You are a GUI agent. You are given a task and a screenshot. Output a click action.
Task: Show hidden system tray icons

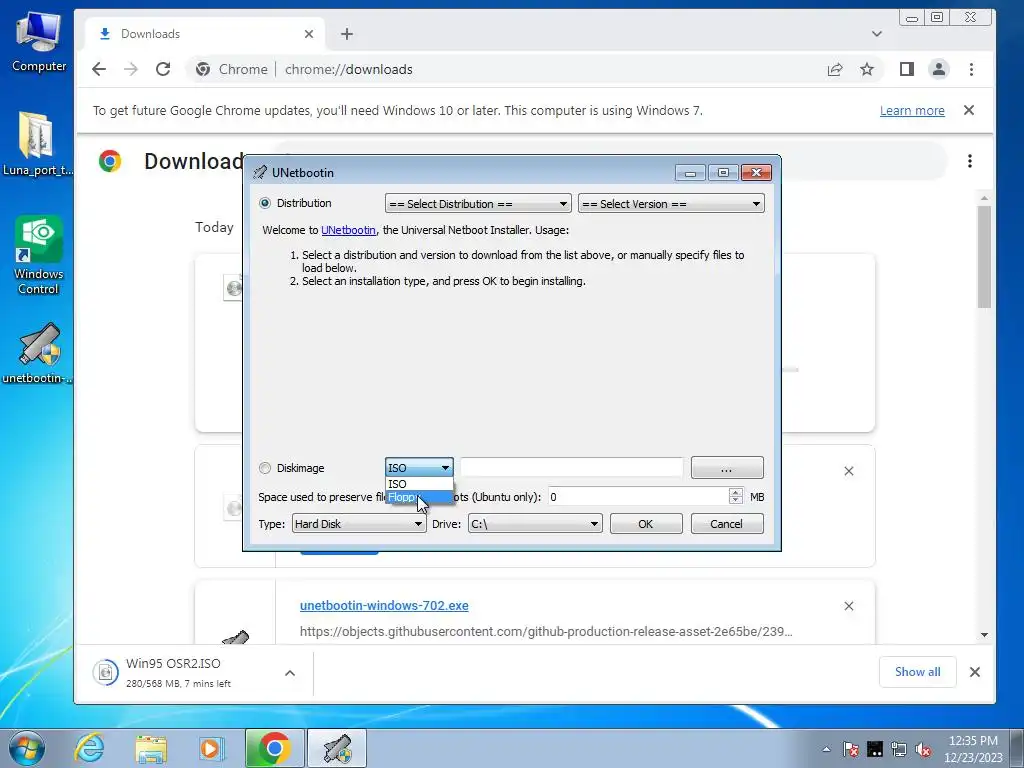(826, 749)
